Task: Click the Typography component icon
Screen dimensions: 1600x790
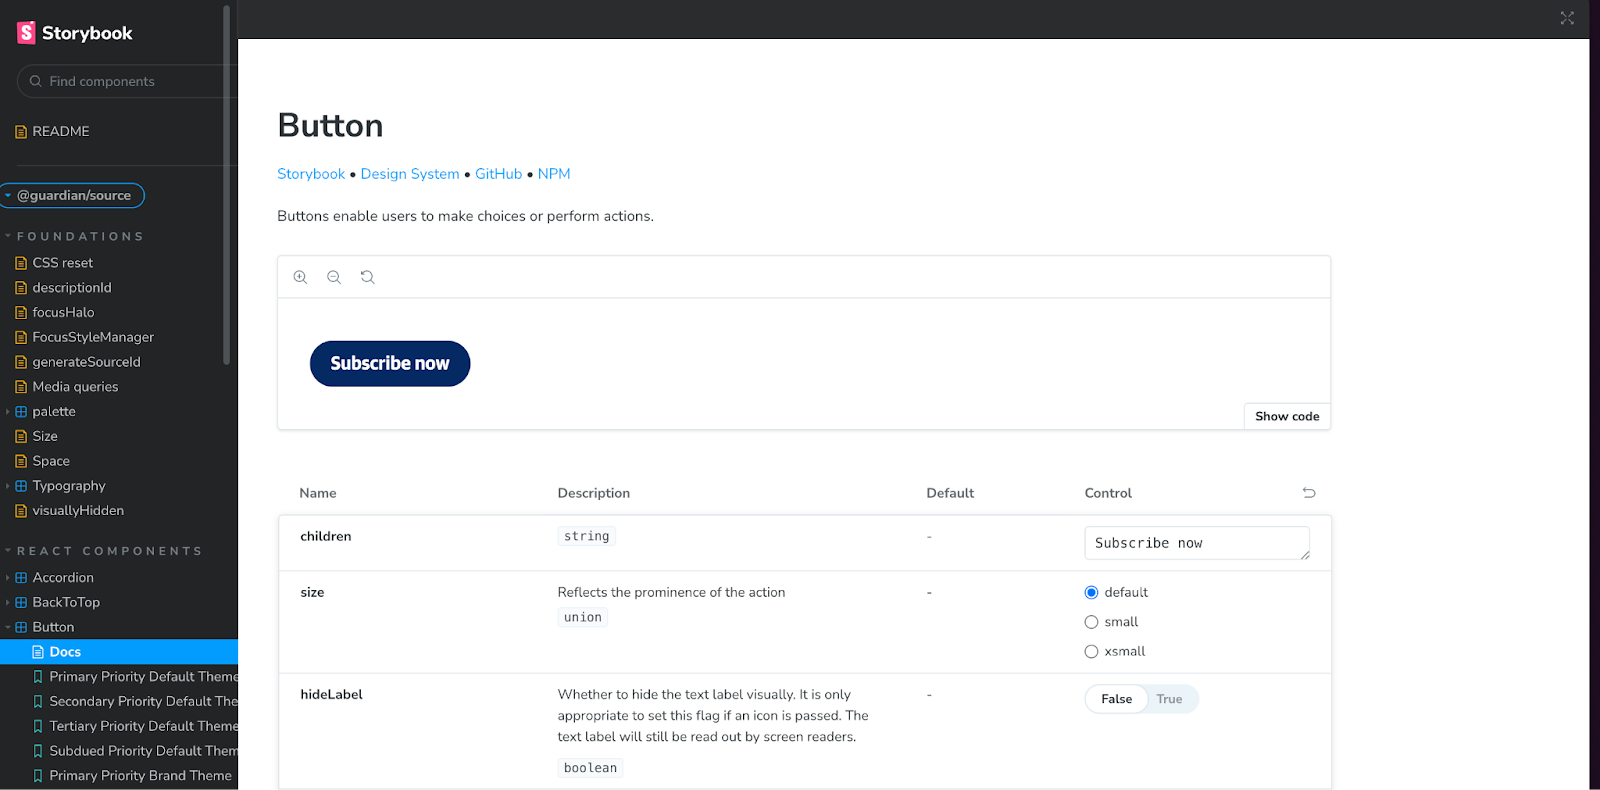Action: (21, 486)
